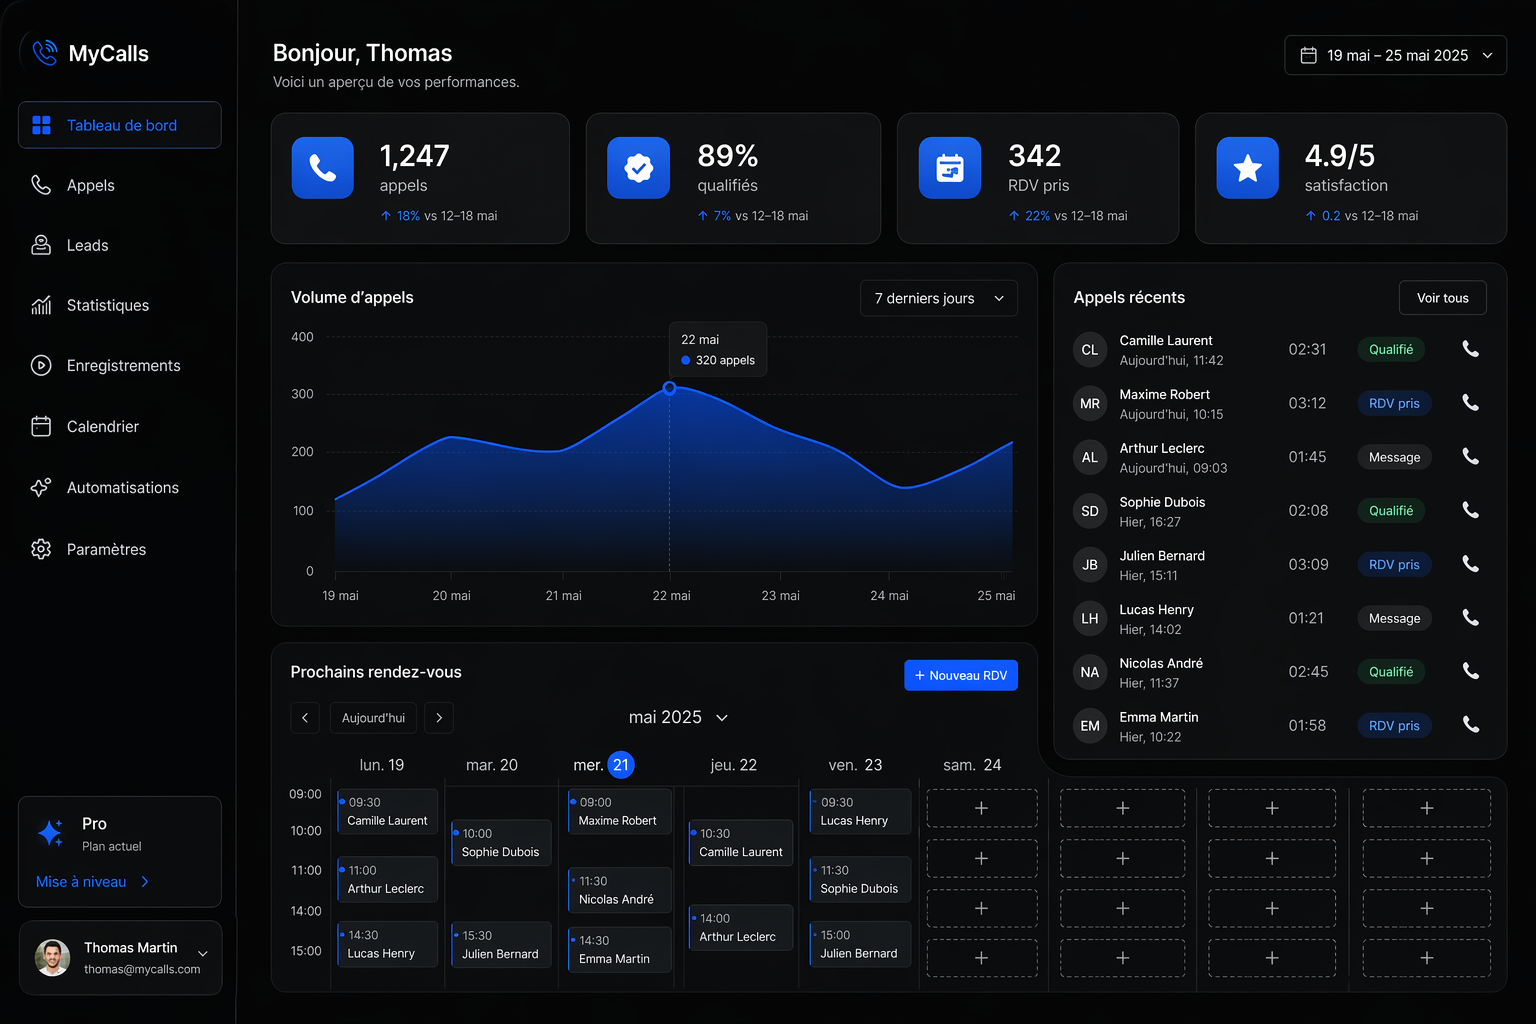Click the 320 appels chart tooltip
Viewport: 1536px width, 1024px height.
[718, 350]
